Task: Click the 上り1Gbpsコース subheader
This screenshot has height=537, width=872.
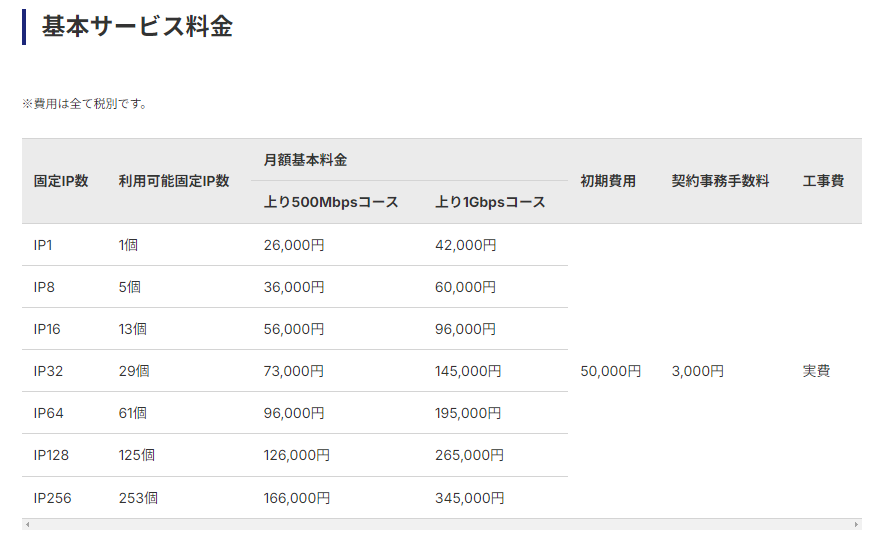Action: [490, 202]
